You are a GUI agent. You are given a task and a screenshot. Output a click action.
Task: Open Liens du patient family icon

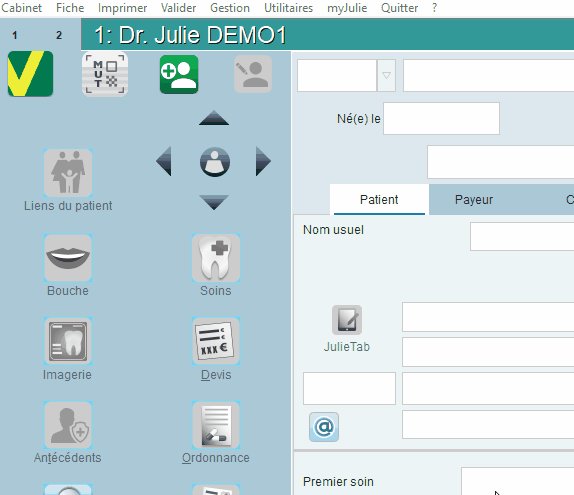tap(68, 173)
